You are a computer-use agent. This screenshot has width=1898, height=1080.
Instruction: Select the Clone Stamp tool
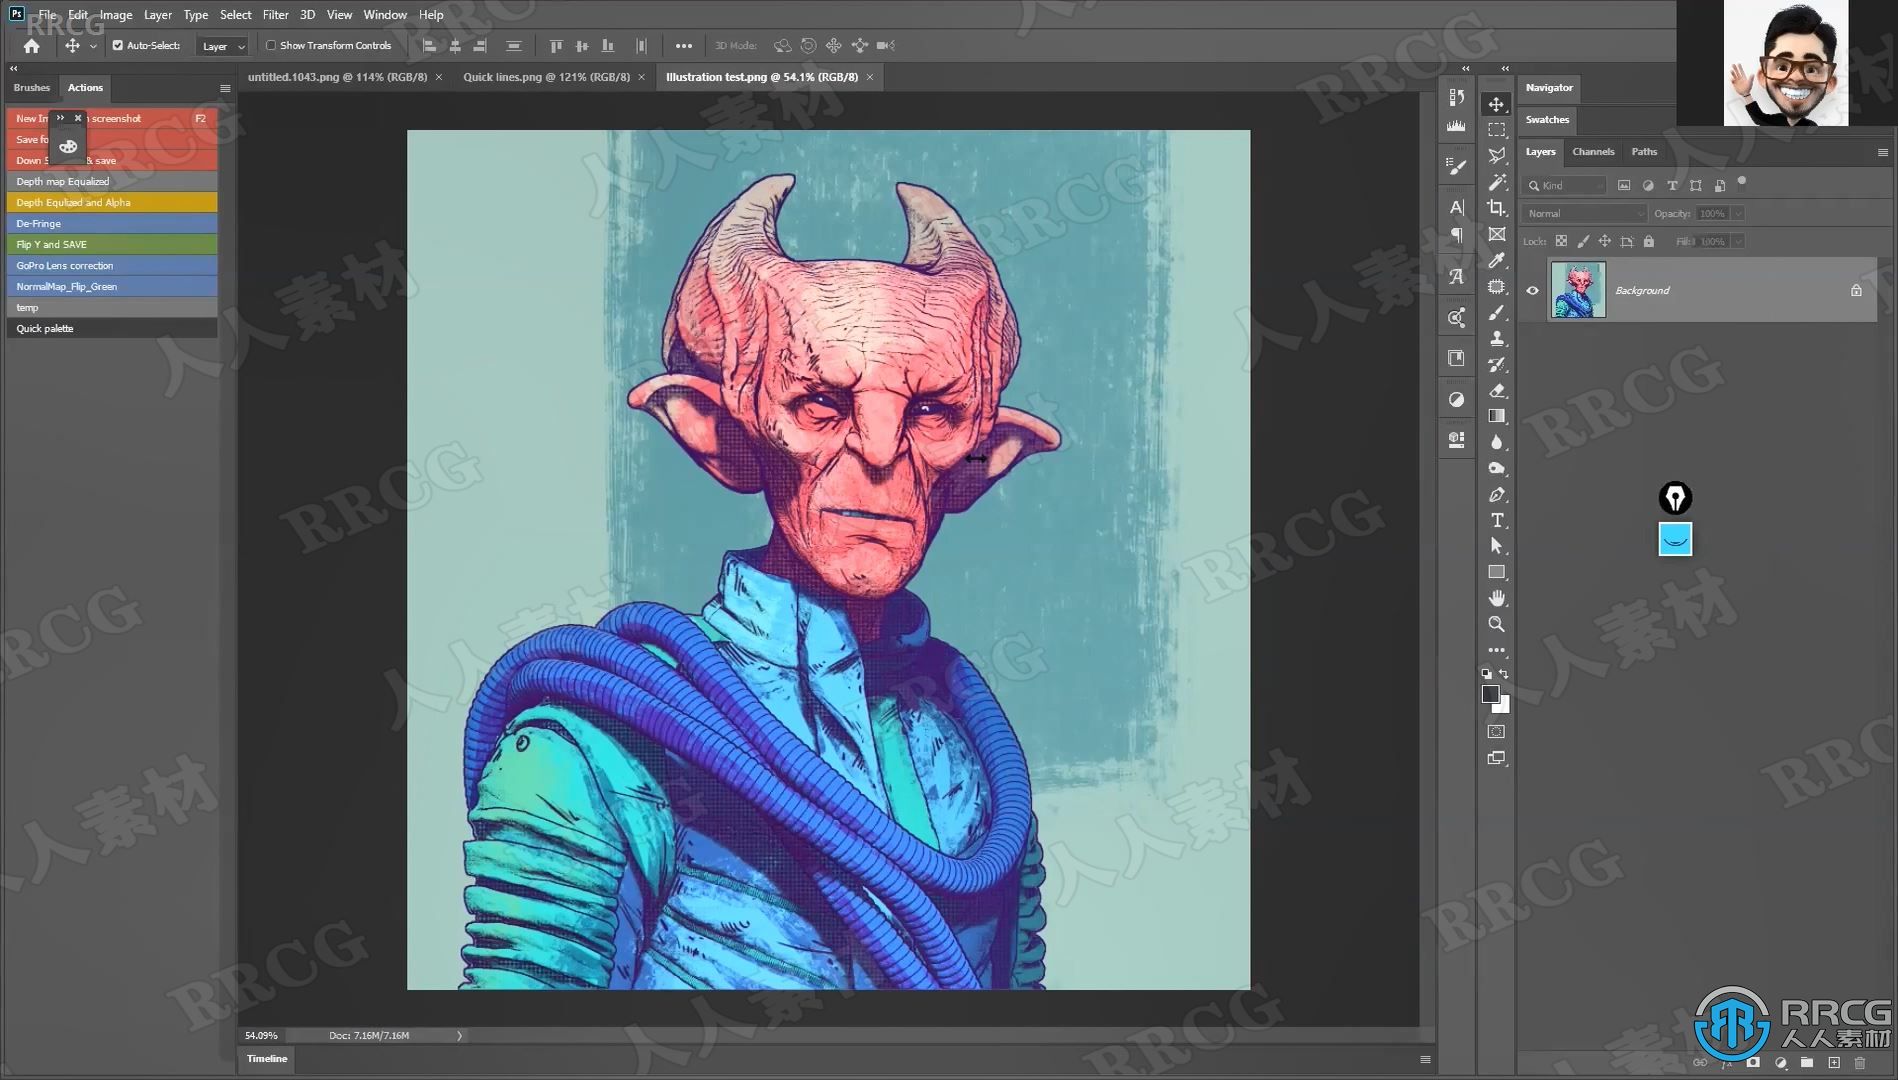[x=1496, y=338]
